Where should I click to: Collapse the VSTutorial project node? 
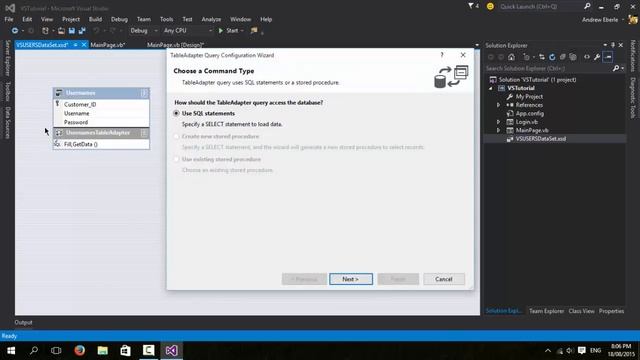click(x=491, y=88)
